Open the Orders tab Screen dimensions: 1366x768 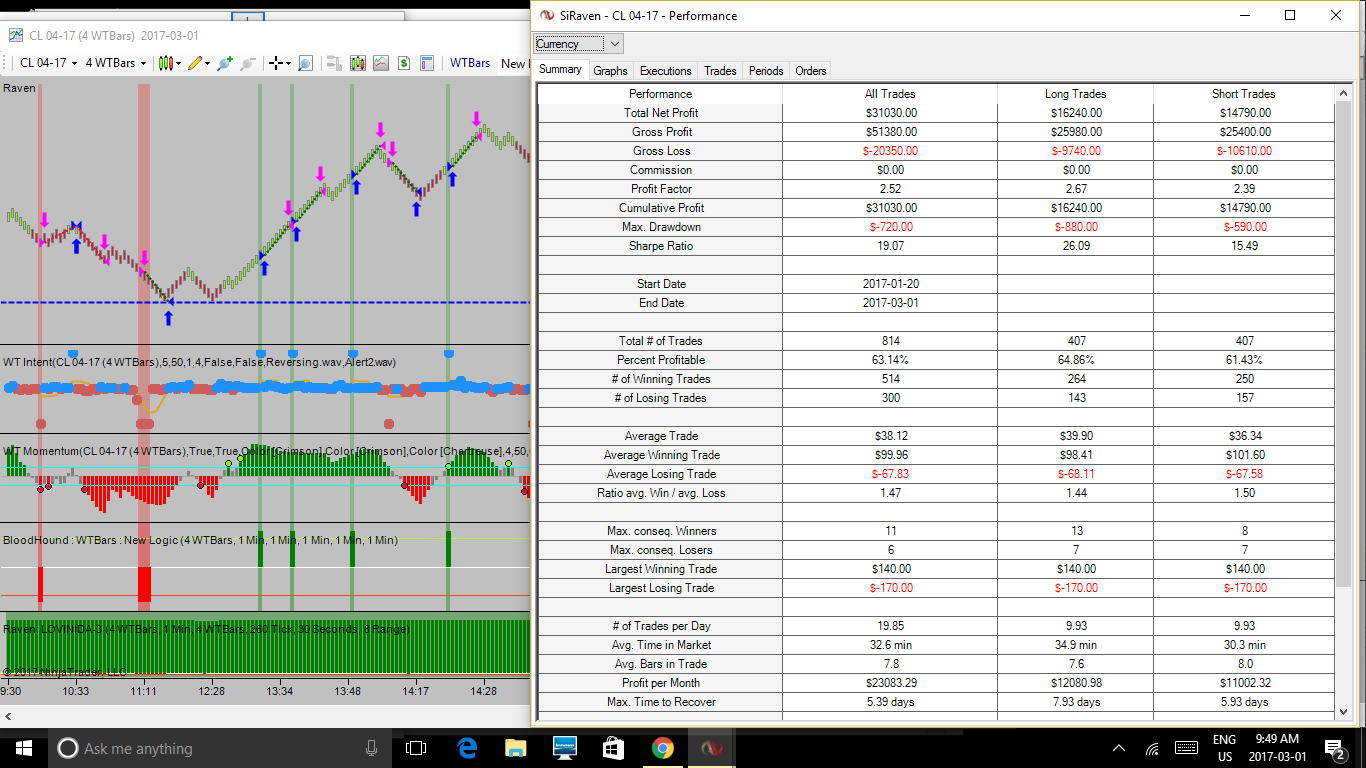click(811, 71)
